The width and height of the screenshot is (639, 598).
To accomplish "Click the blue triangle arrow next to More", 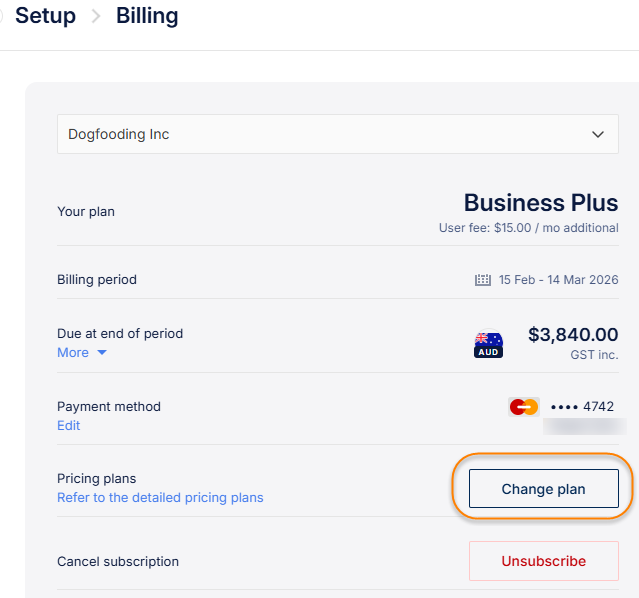I will pyautogui.click(x=102, y=353).
